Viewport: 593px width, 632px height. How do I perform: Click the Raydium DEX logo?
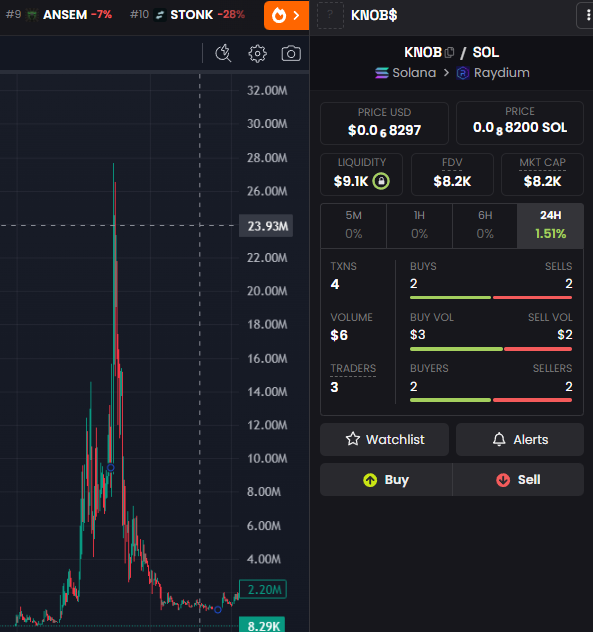pos(463,73)
